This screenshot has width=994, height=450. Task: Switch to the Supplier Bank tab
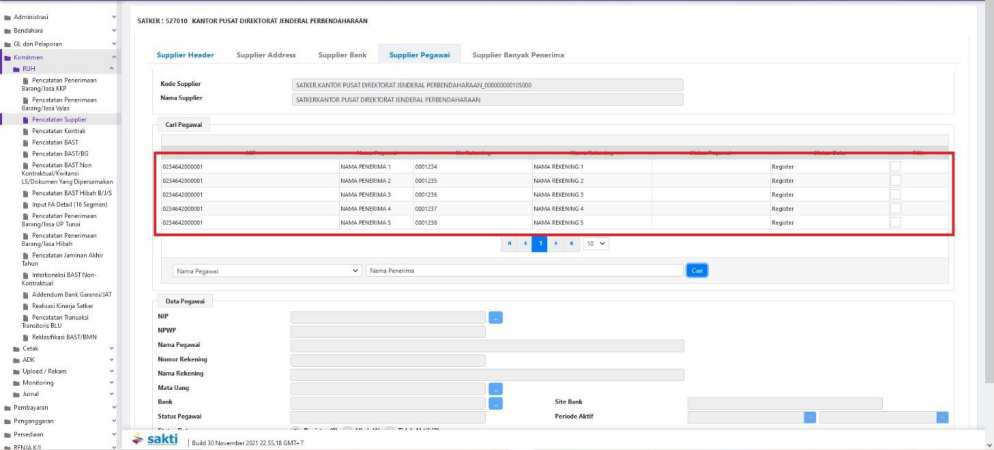click(x=342, y=55)
